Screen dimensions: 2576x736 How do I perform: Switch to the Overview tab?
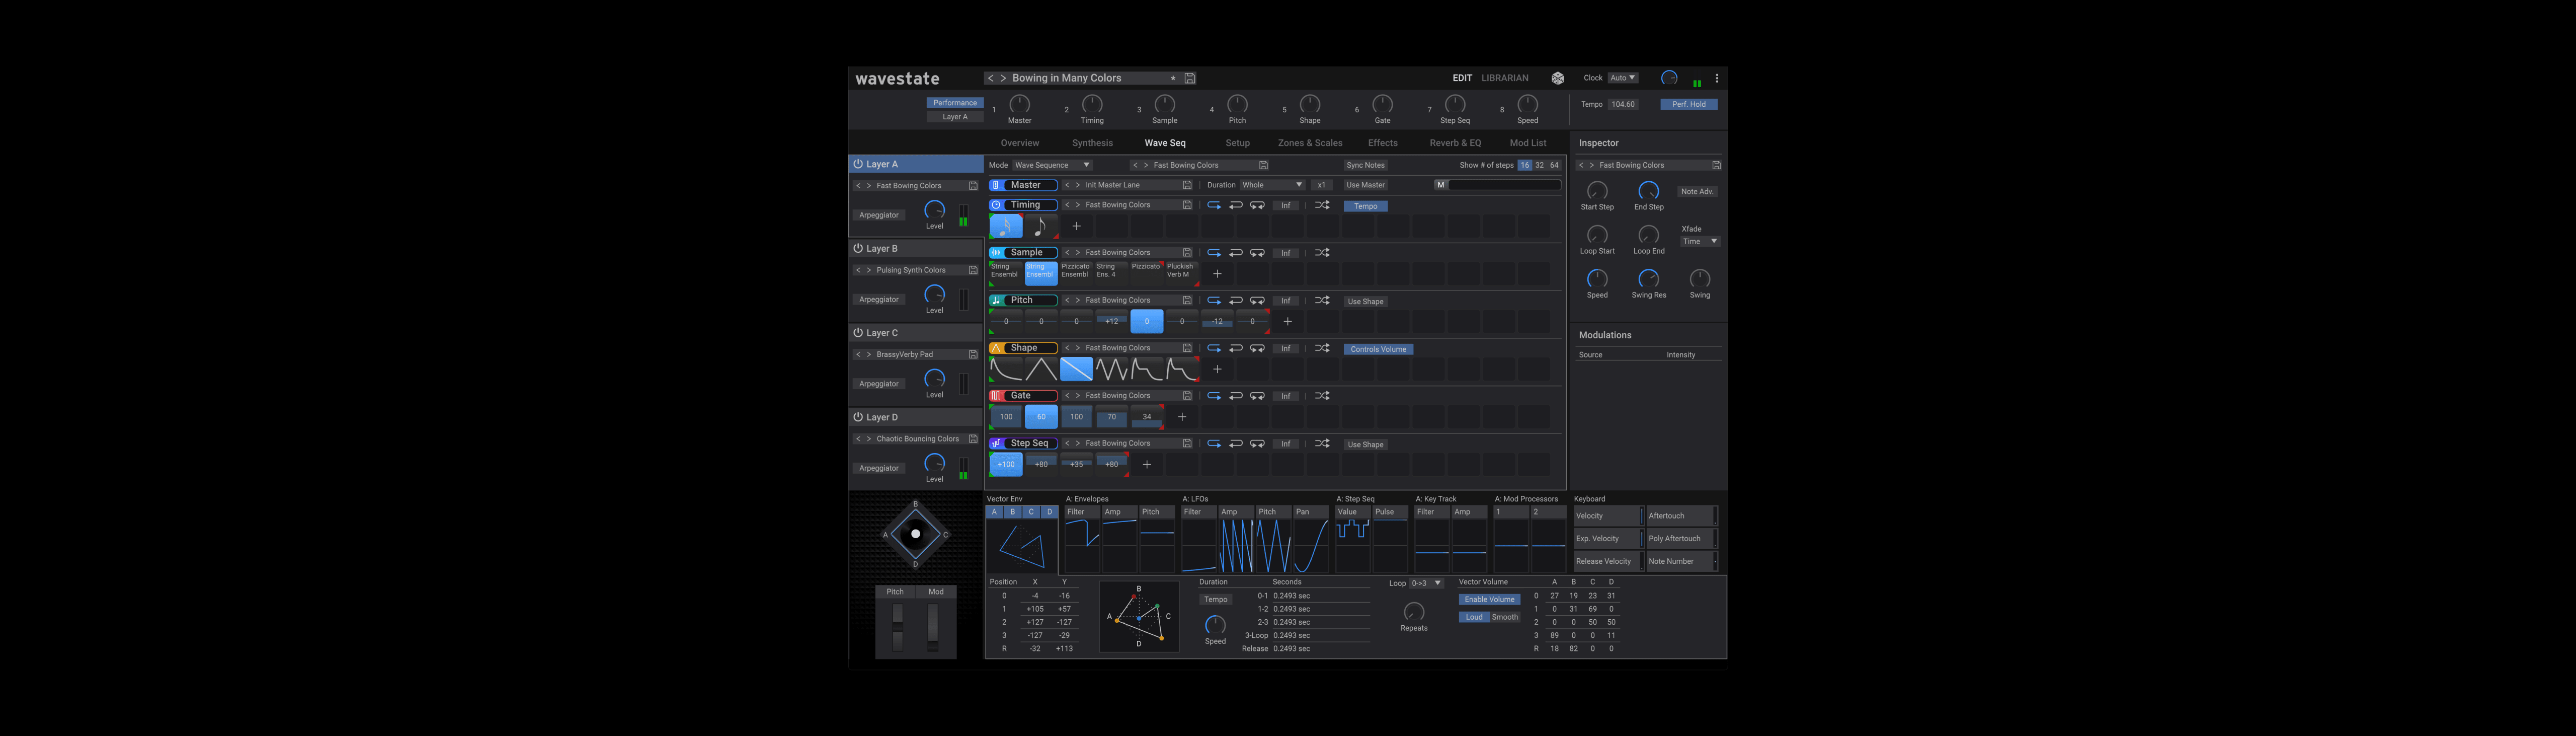pyautogui.click(x=1020, y=143)
